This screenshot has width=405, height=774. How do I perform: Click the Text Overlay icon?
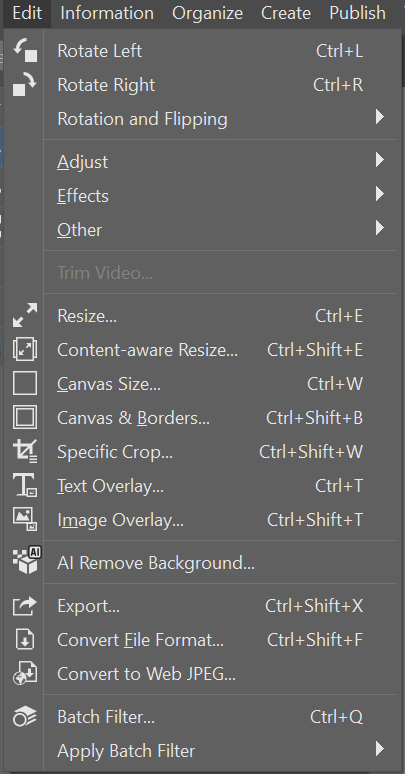pos(25,486)
